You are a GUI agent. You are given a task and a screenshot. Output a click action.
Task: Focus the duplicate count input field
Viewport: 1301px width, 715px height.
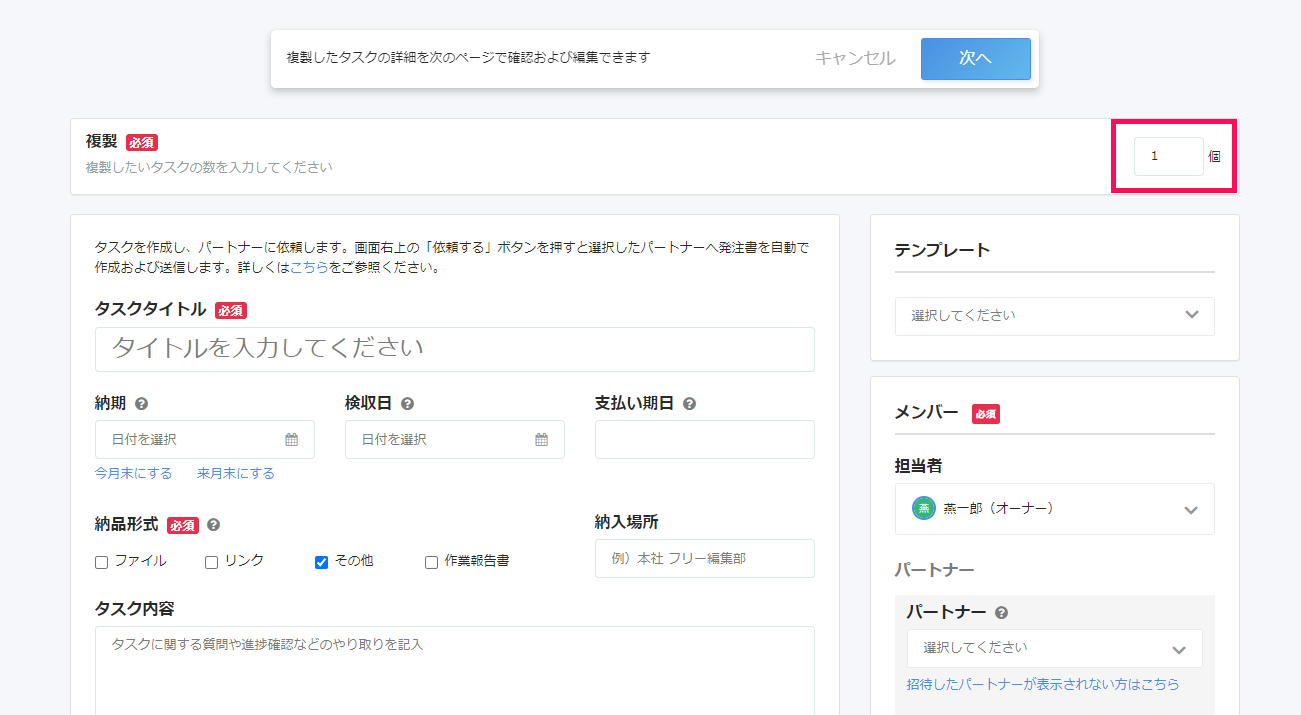pos(1168,156)
